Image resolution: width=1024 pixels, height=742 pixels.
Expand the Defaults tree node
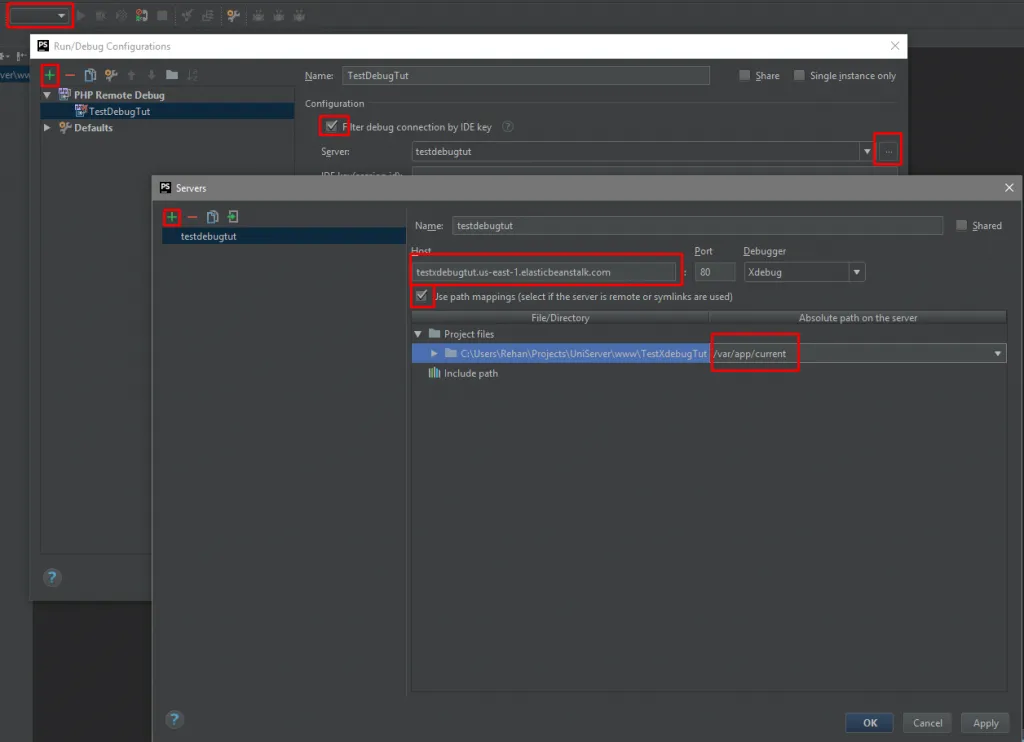point(47,128)
